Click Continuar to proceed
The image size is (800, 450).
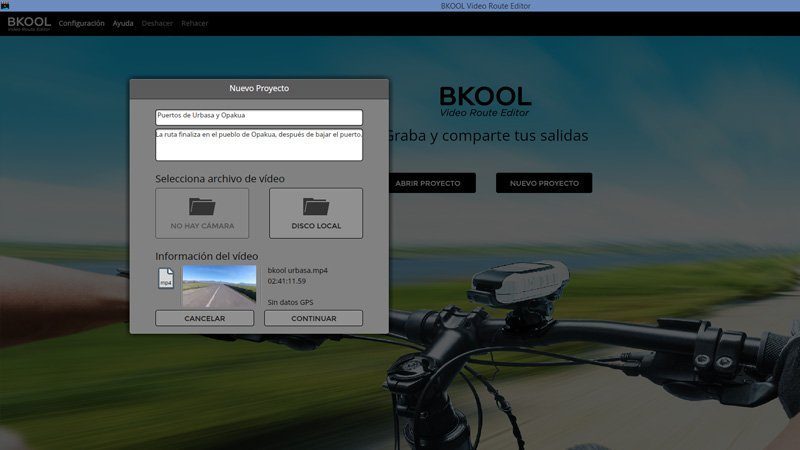pyautogui.click(x=313, y=318)
